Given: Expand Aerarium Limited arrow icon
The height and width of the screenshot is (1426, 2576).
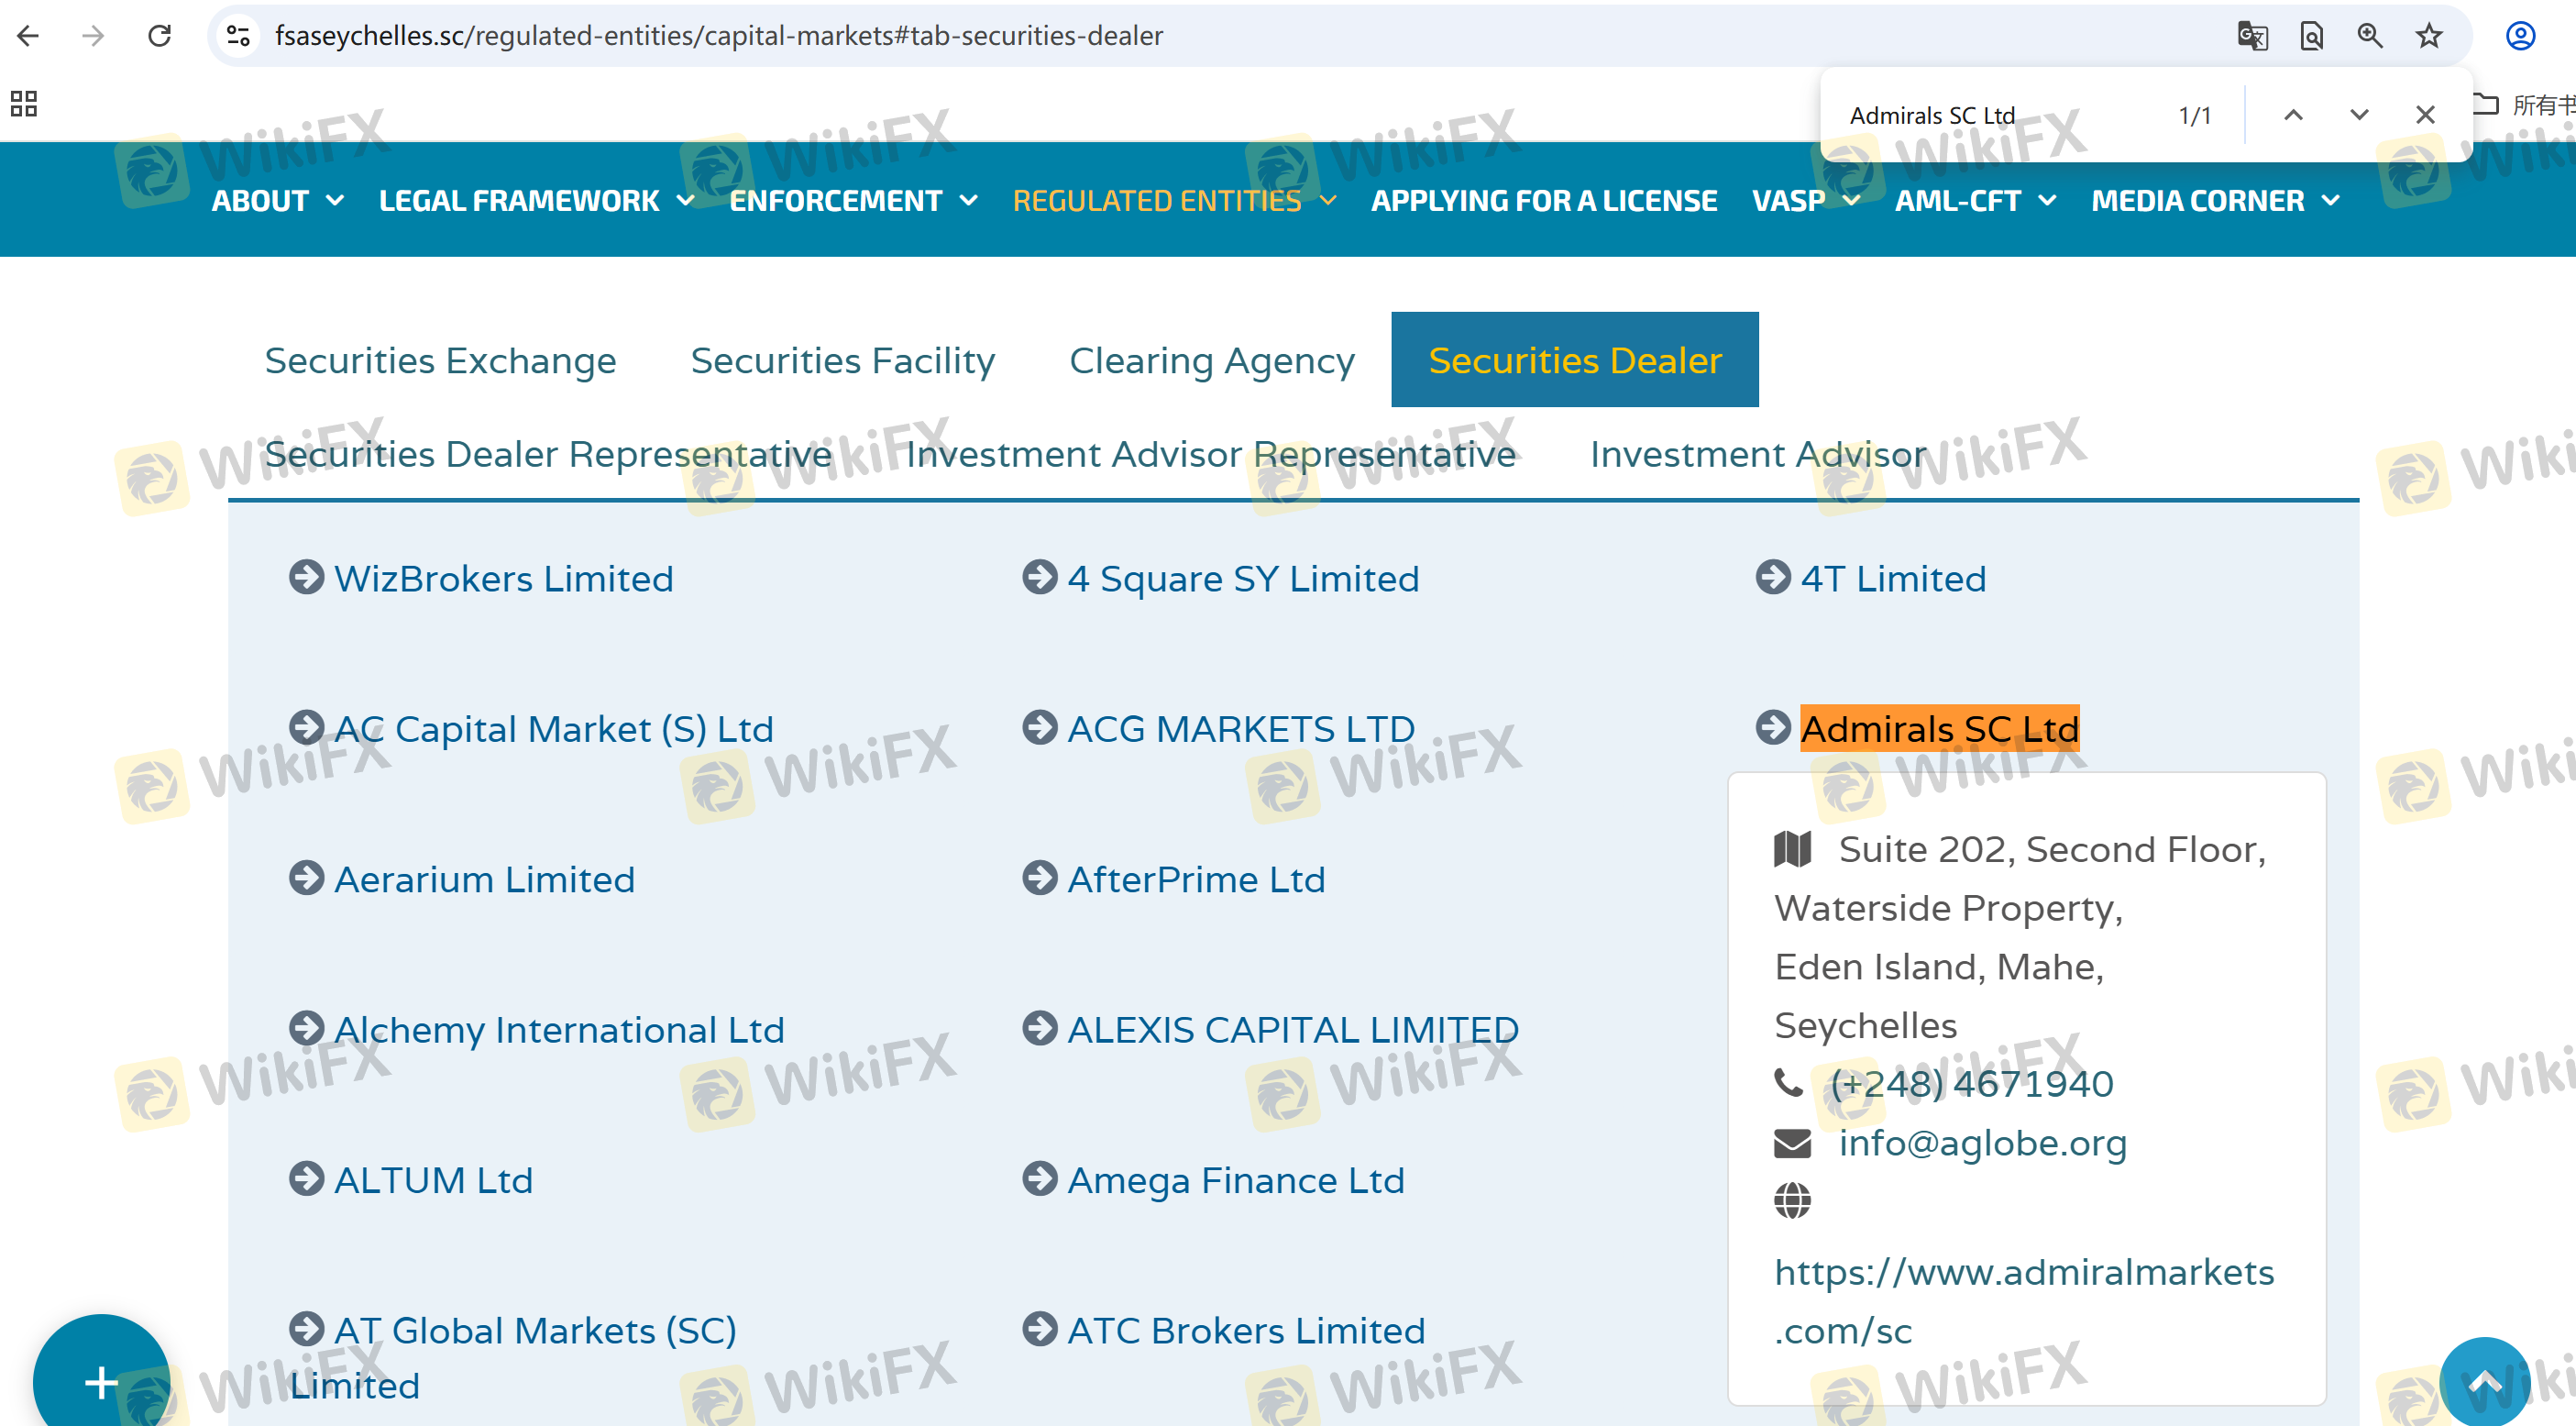Looking at the screenshot, I should 306,878.
